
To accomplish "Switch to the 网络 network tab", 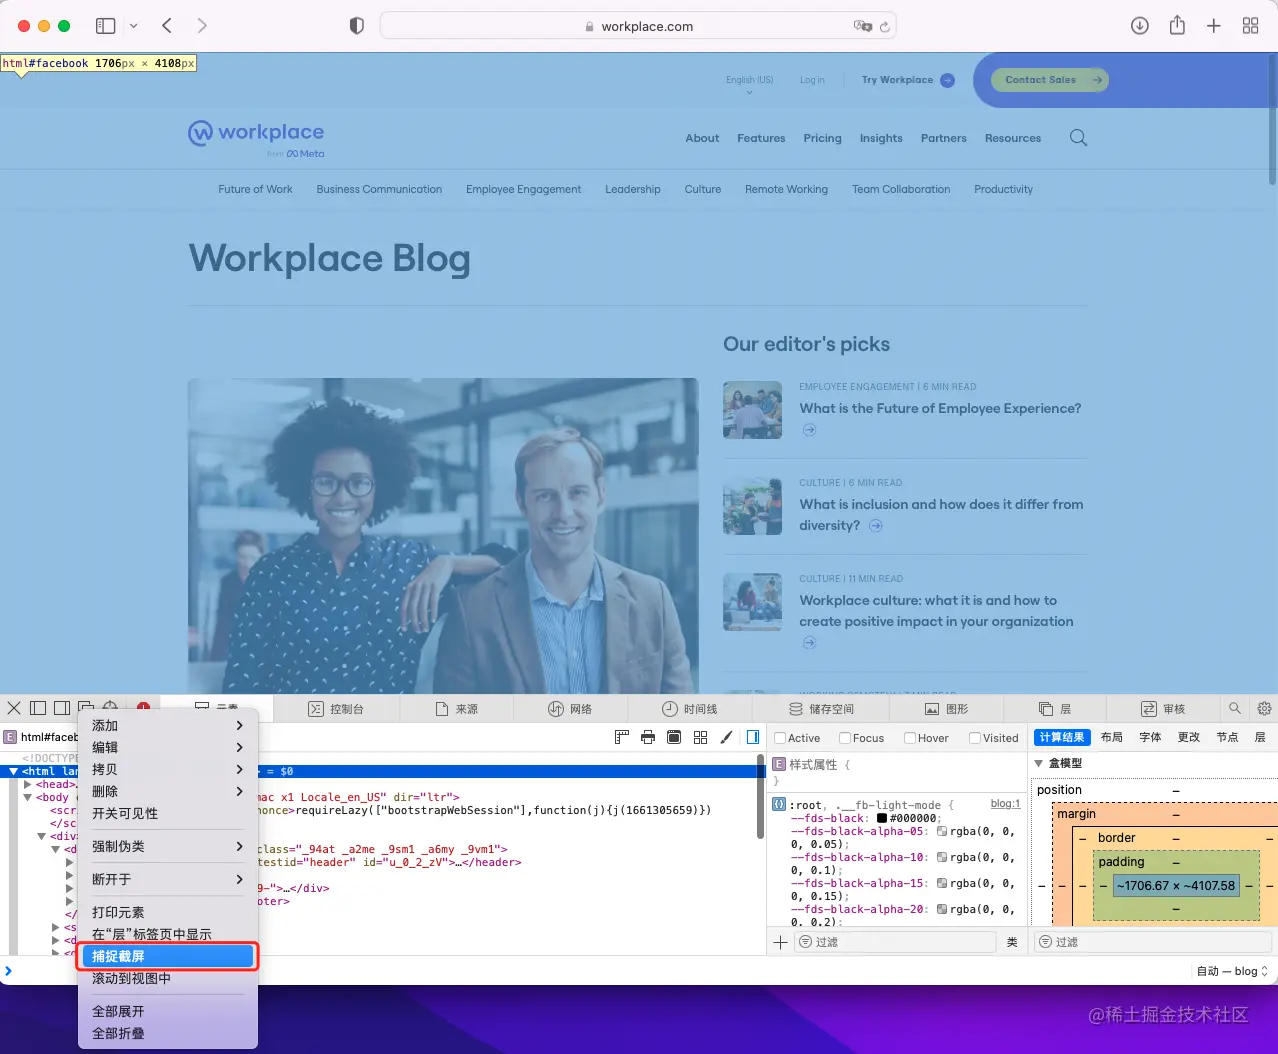I will [x=570, y=708].
